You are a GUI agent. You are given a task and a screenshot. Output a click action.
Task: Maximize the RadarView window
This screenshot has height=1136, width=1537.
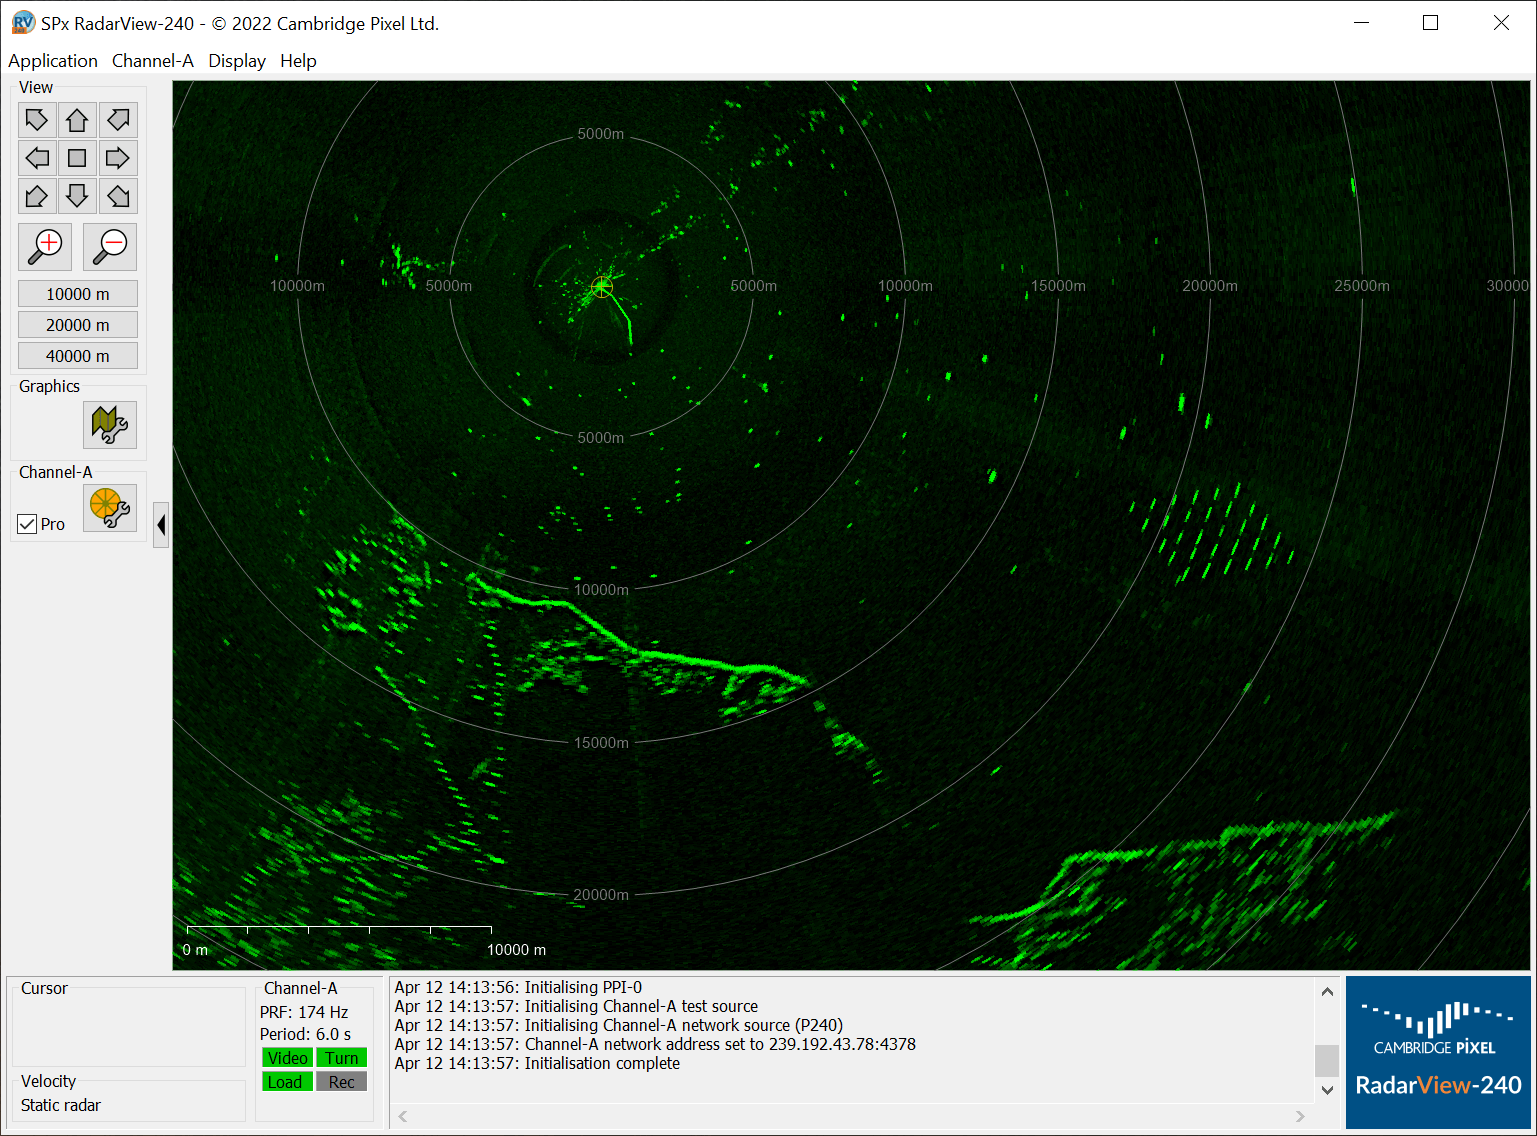(x=1431, y=23)
